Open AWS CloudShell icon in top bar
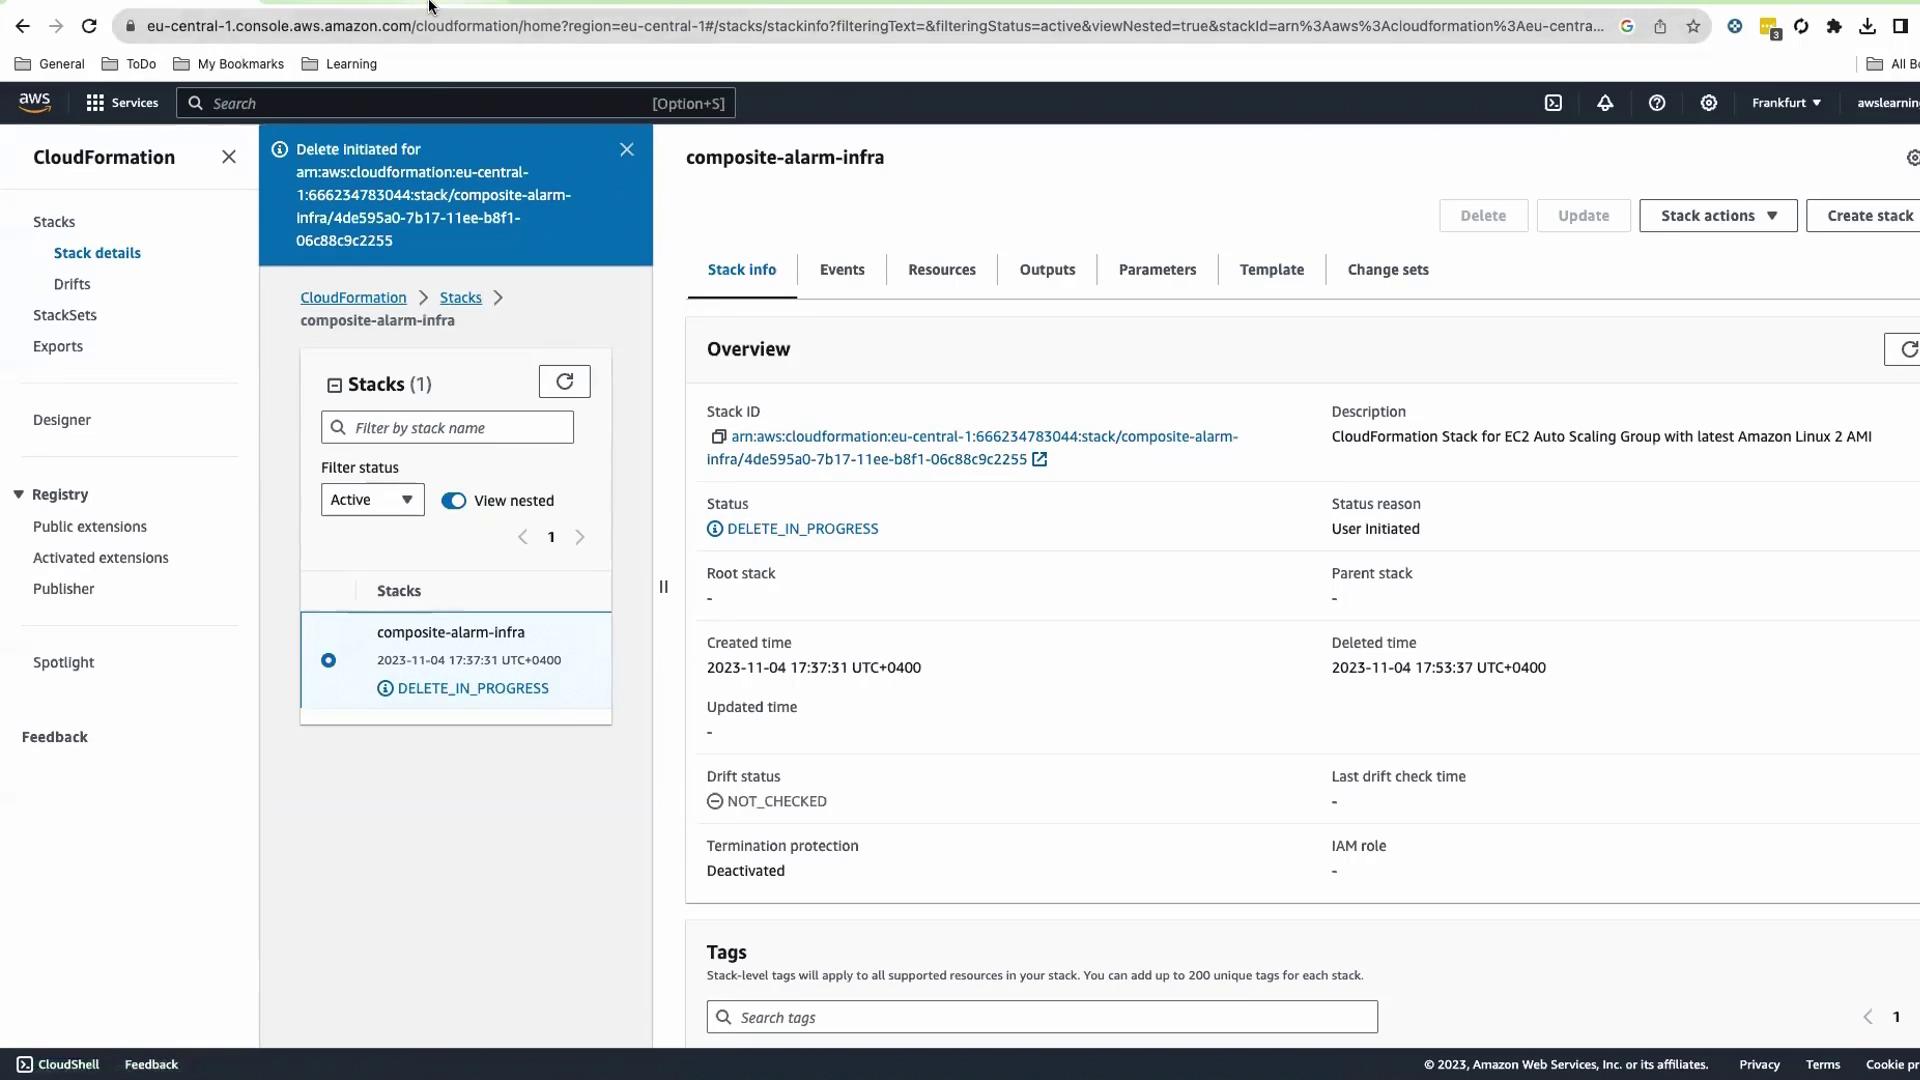The height and width of the screenshot is (1080, 1920). [1553, 103]
